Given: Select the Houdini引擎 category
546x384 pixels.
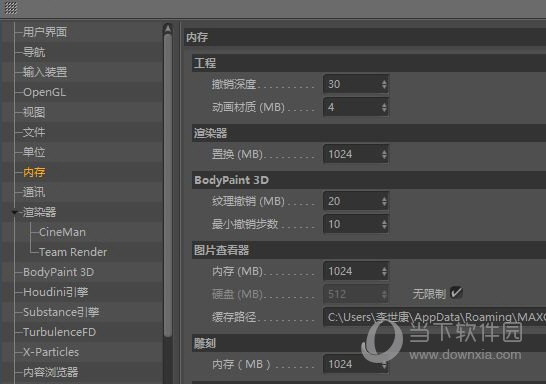Looking at the screenshot, I should tap(56, 292).
